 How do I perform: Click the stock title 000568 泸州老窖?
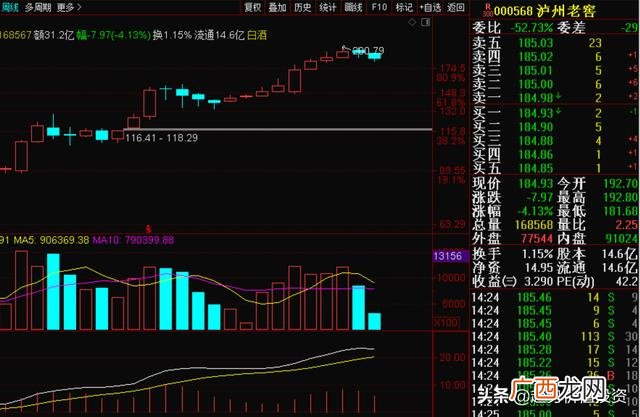click(544, 11)
